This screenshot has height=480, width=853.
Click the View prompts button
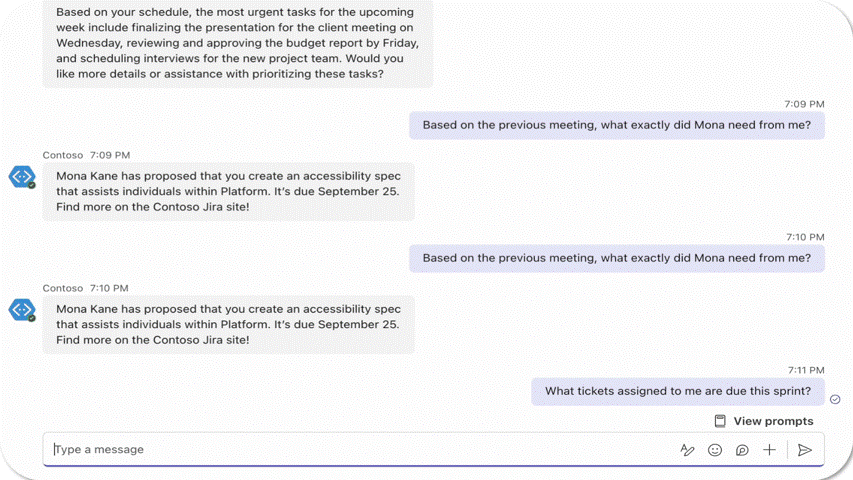[772, 421]
